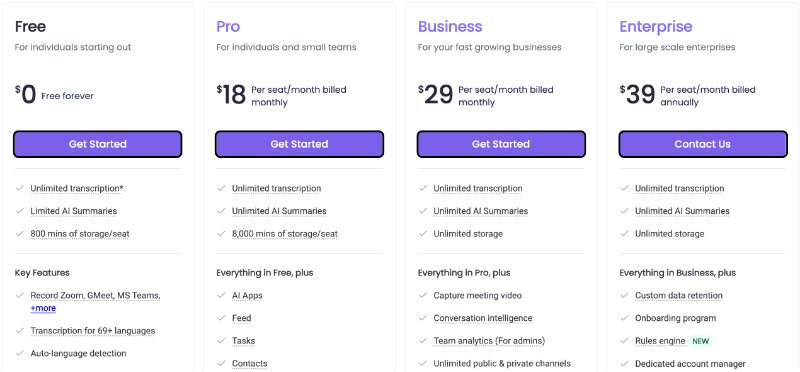Open the +more link in Free features

[43, 308]
